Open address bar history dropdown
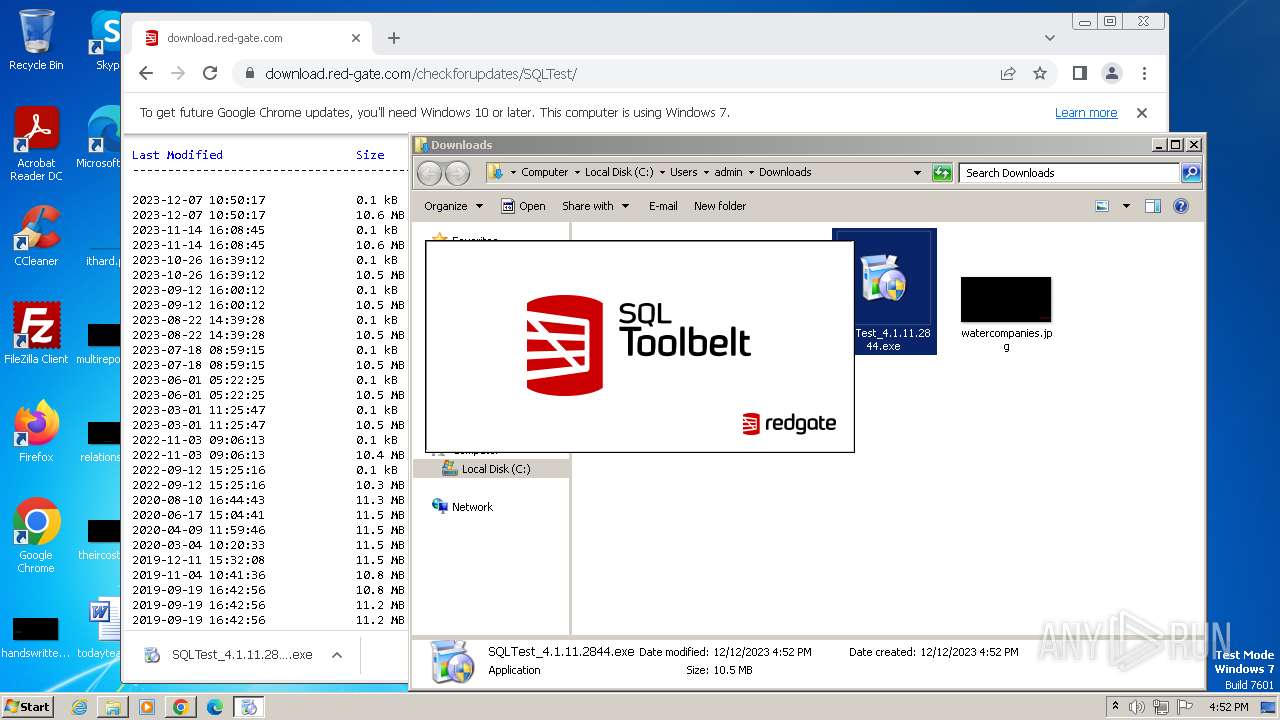 [x=917, y=173]
